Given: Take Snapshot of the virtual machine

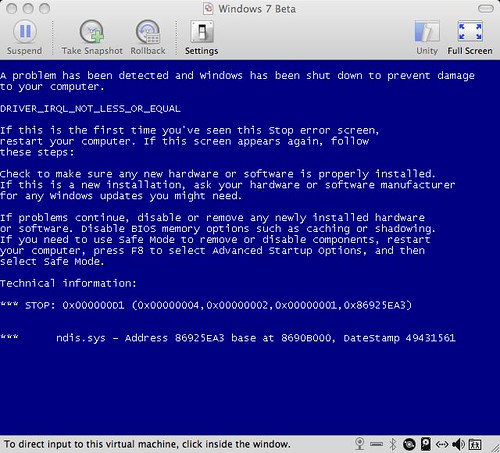Looking at the screenshot, I should 92,37.
